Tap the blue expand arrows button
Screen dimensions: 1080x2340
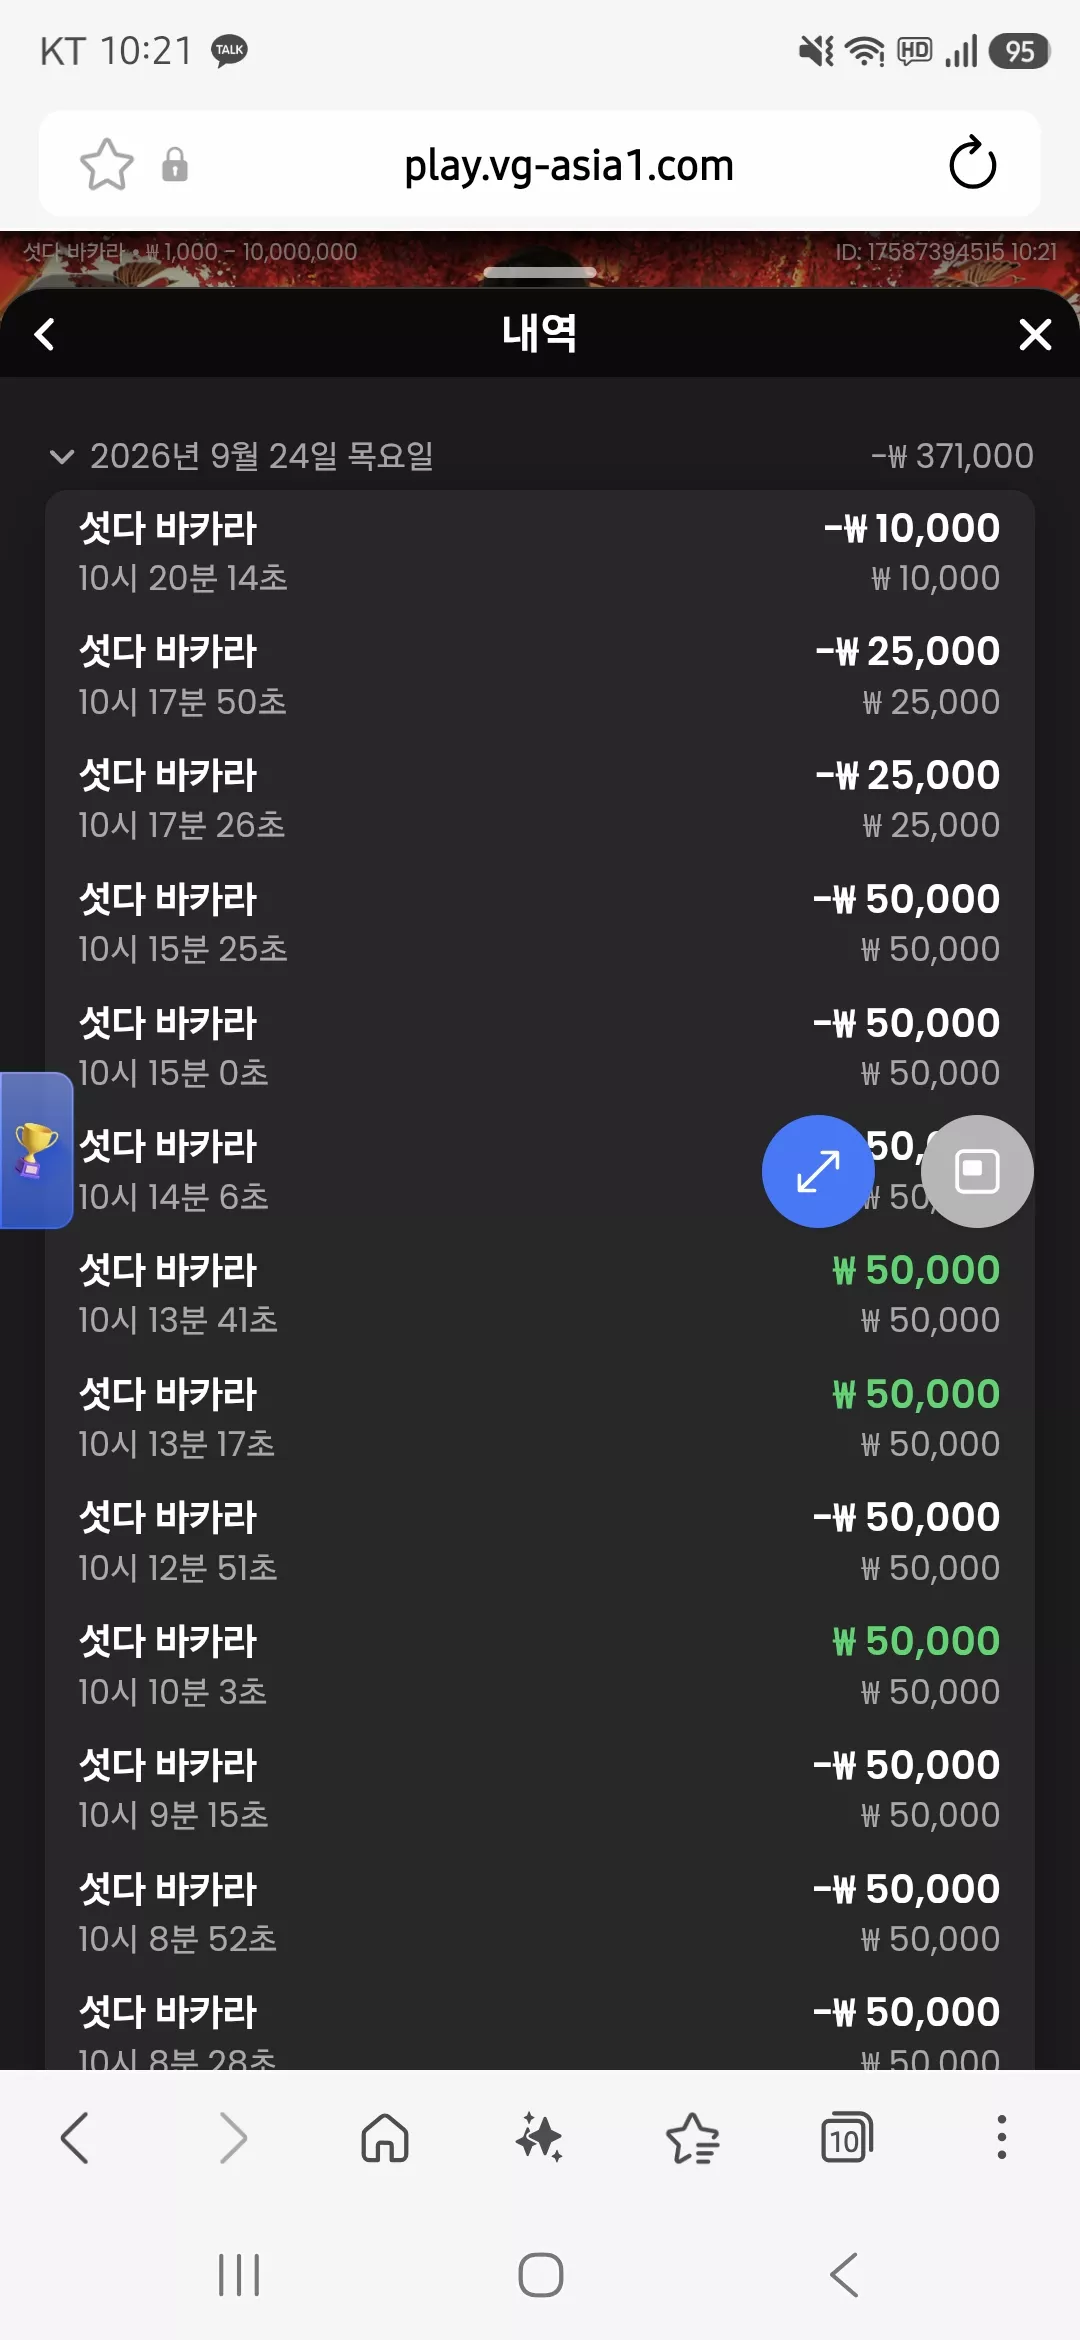pyautogui.click(x=818, y=1171)
